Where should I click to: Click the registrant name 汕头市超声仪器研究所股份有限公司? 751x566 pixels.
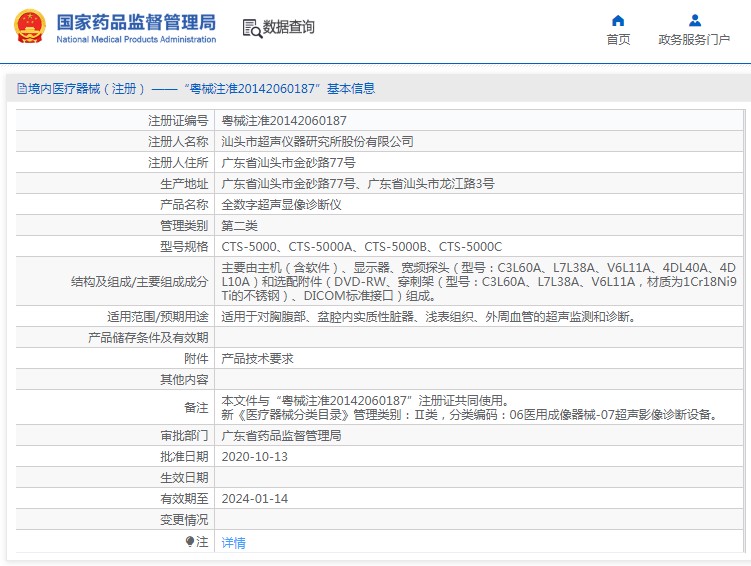(317, 142)
